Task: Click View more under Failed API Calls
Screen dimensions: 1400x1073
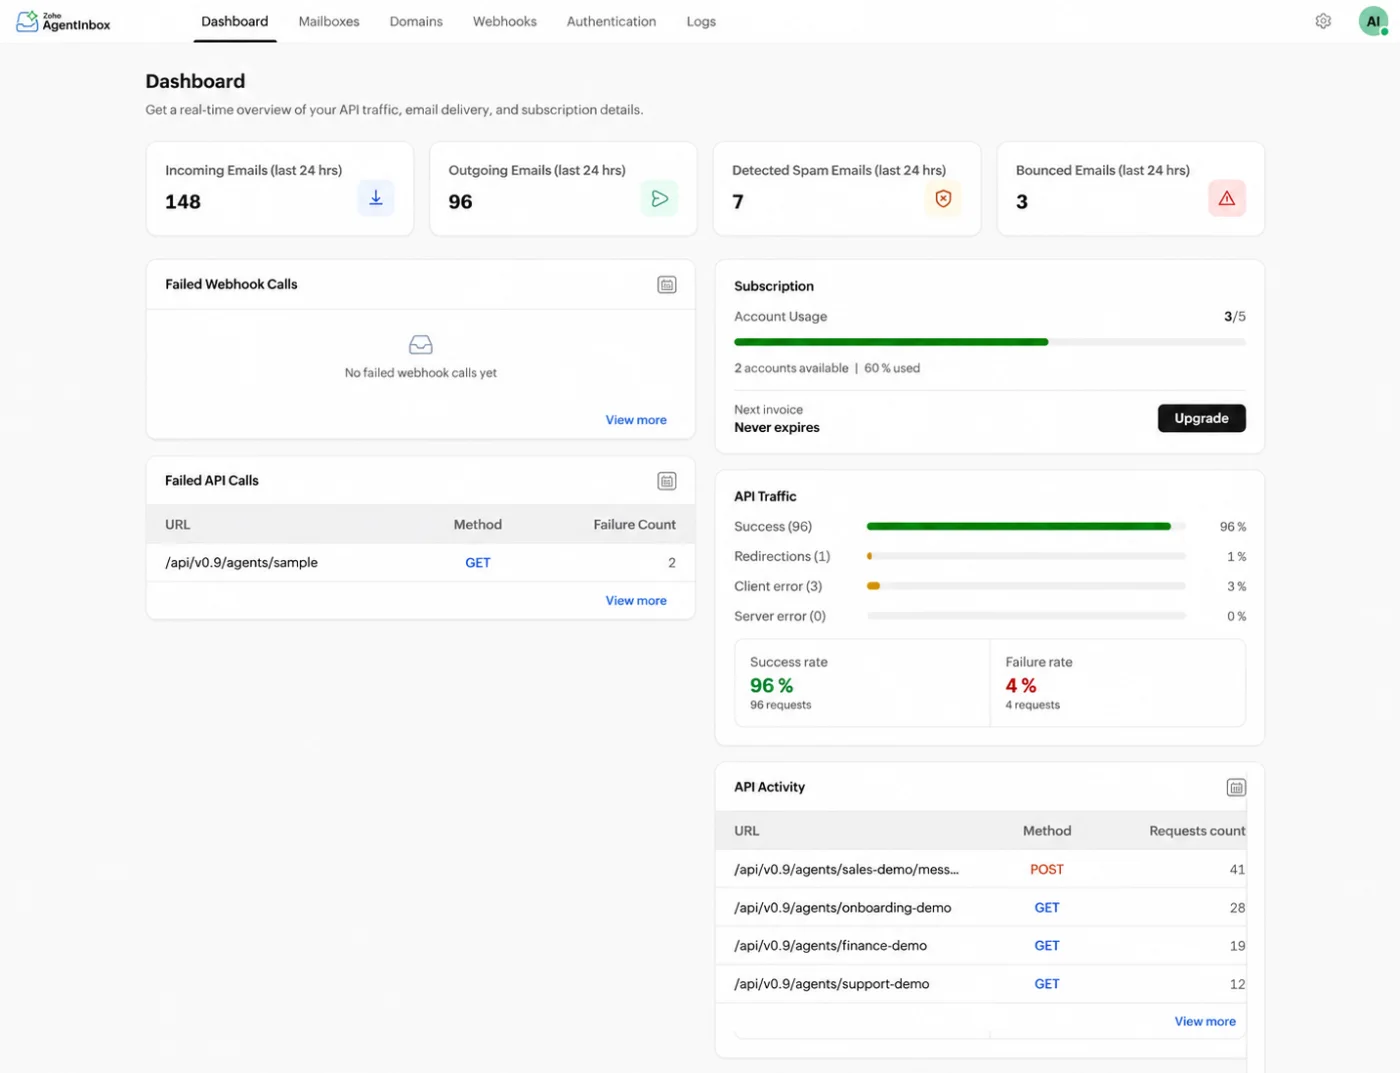Action: [x=636, y=601]
